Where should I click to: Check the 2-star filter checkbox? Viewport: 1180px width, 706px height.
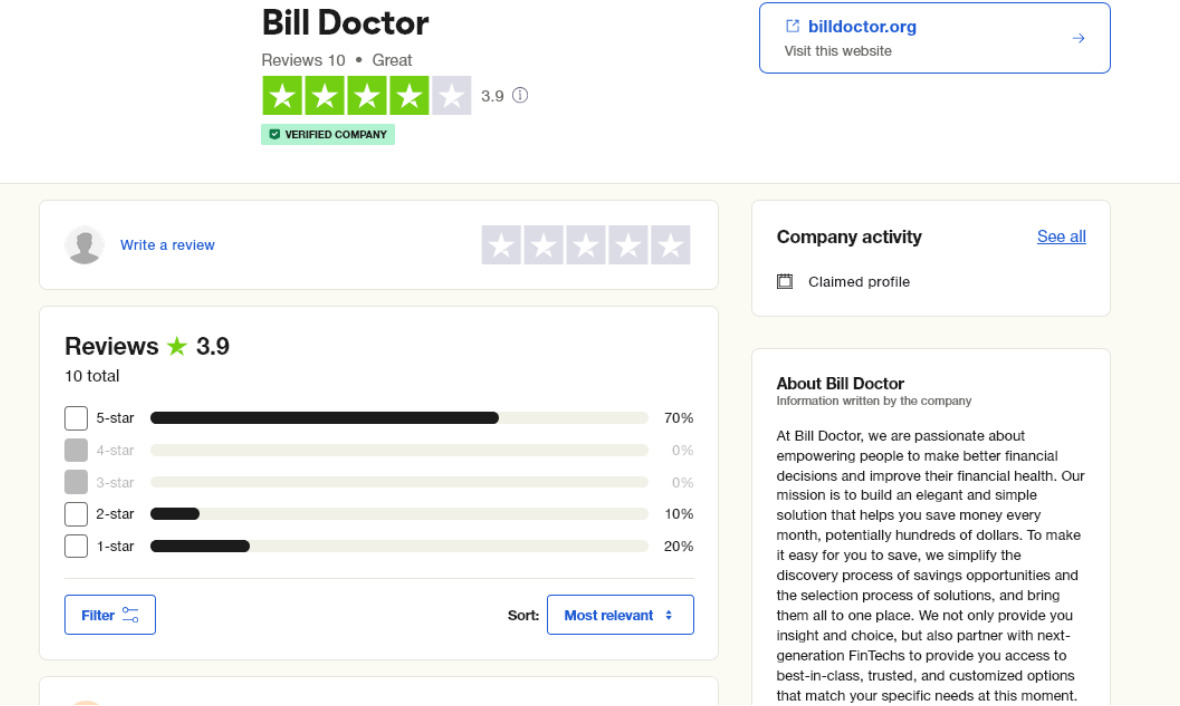point(75,514)
